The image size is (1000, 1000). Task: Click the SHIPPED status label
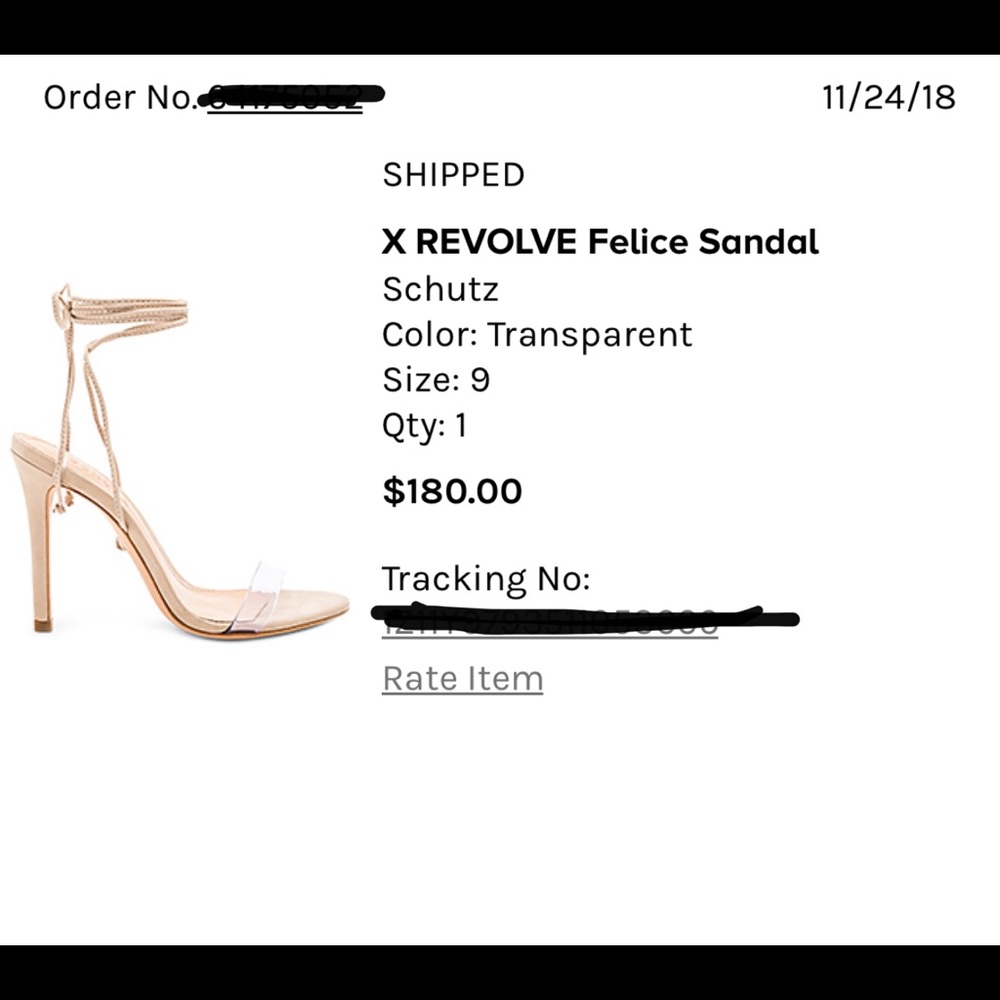point(453,174)
